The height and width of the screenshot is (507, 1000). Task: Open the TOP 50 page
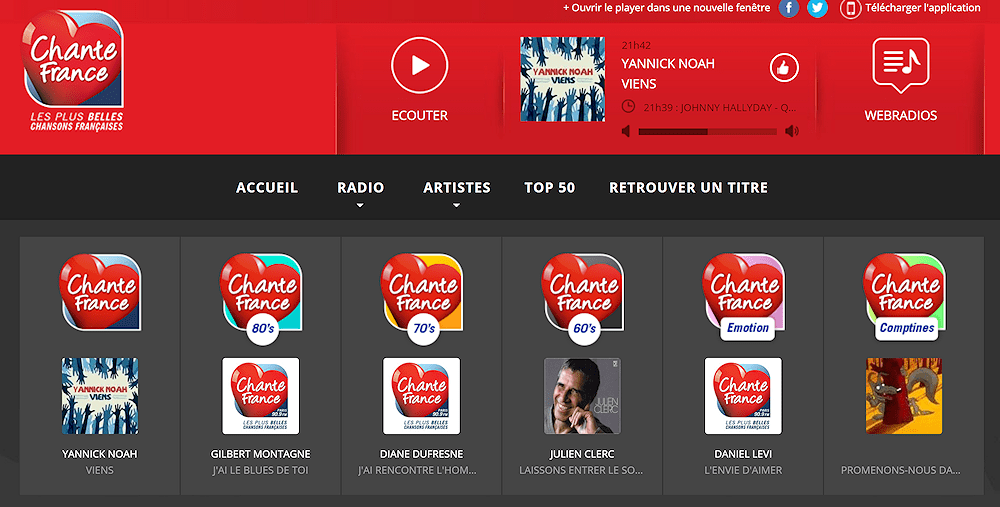coord(550,187)
